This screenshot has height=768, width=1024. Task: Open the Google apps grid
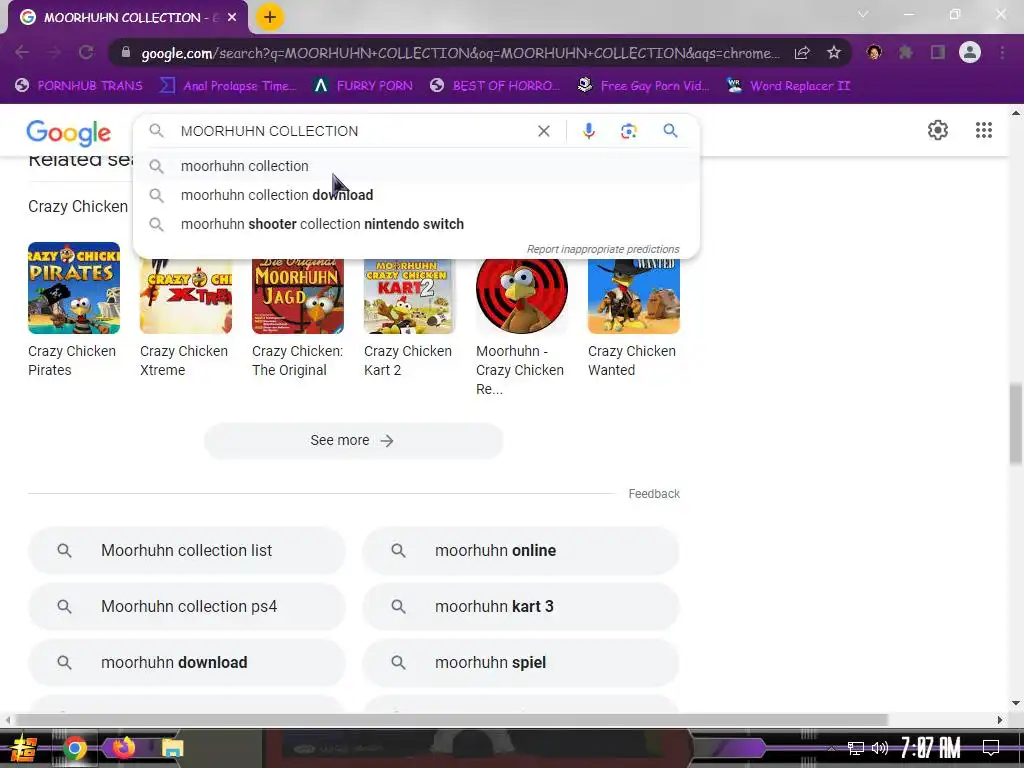coord(984,130)
